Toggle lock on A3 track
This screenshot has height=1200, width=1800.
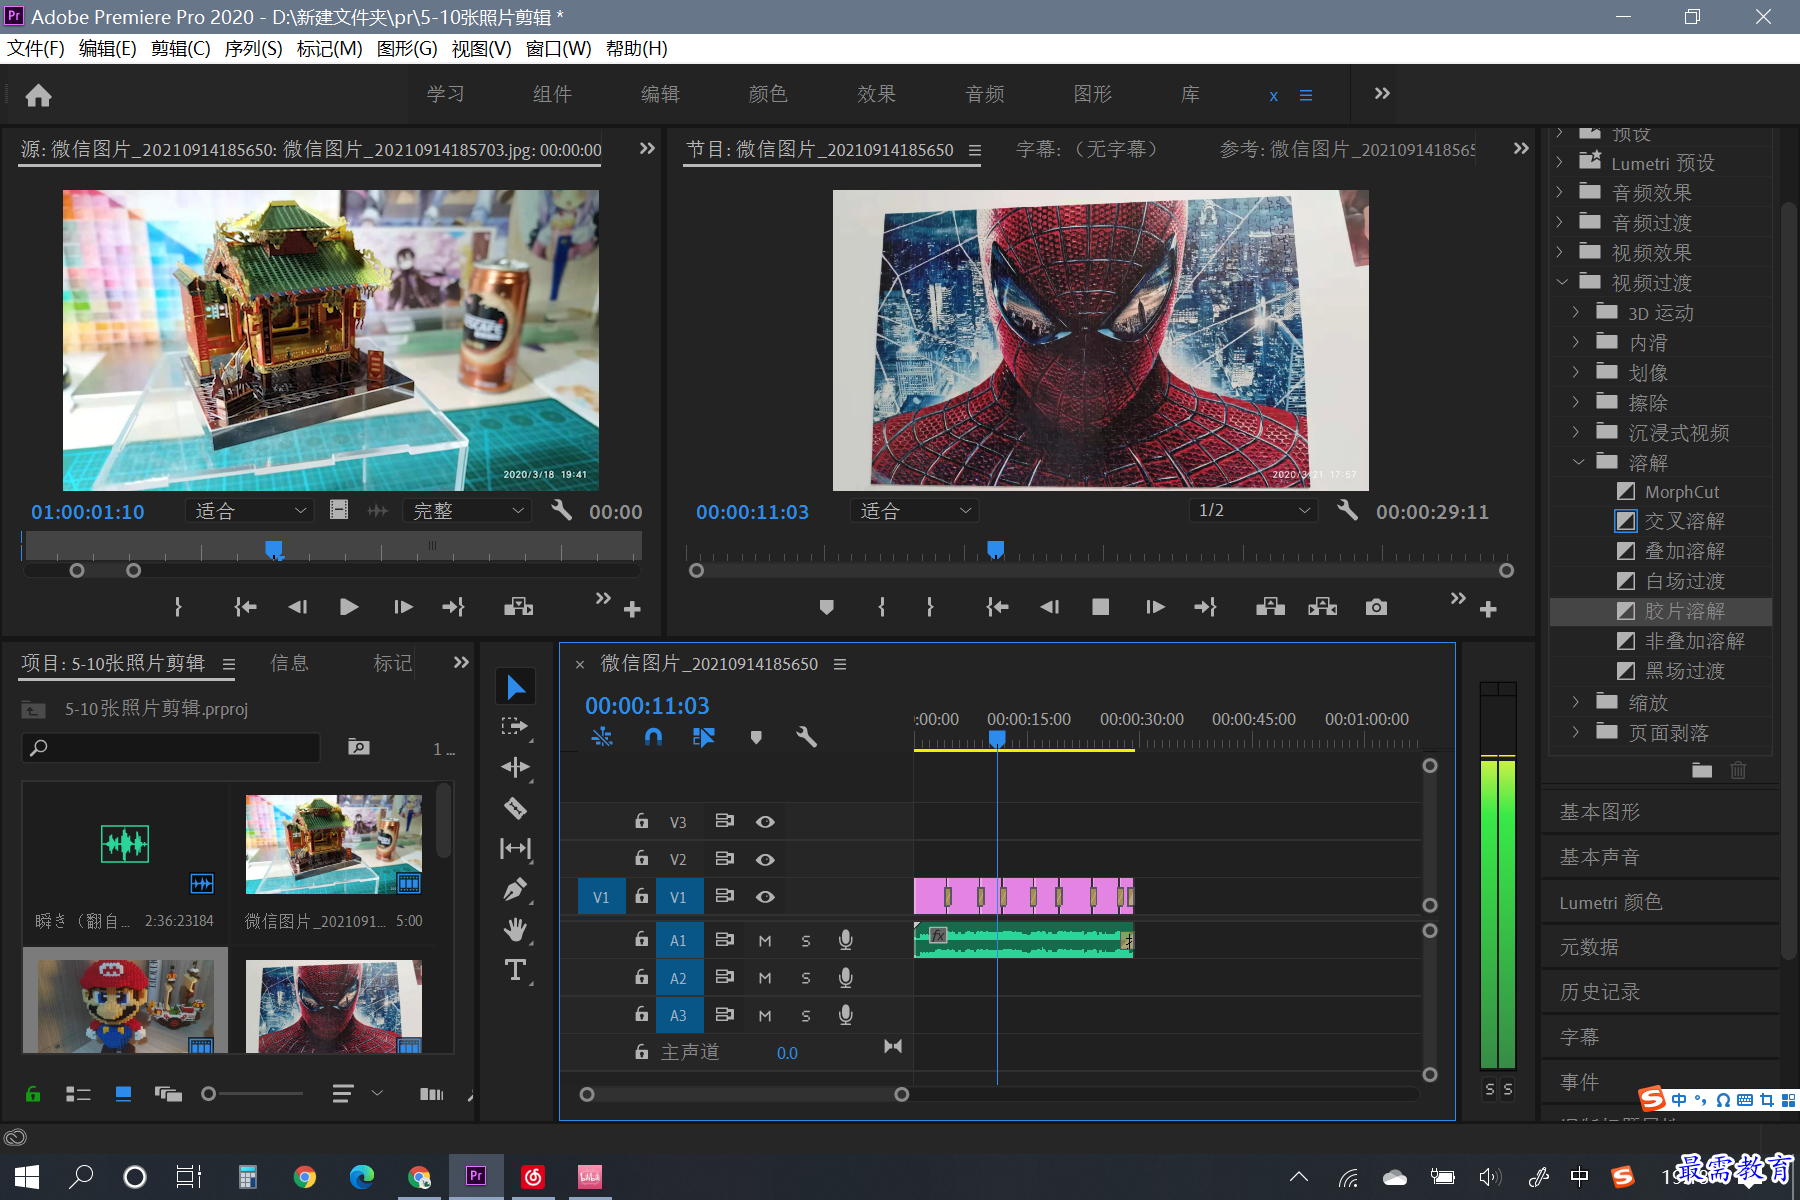click(x=642, y=1014)
